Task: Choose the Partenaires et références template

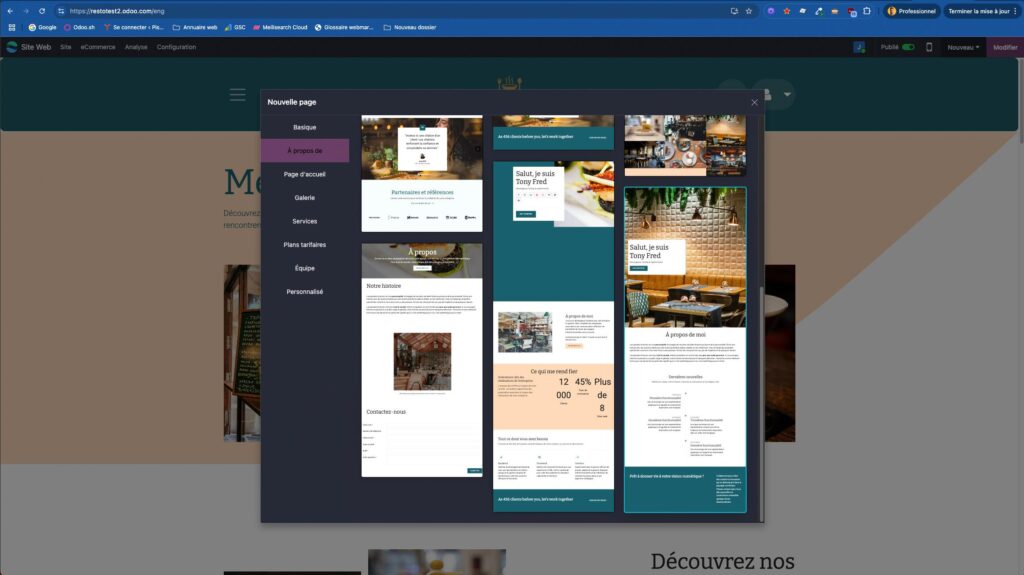Action: click(422, 173)
